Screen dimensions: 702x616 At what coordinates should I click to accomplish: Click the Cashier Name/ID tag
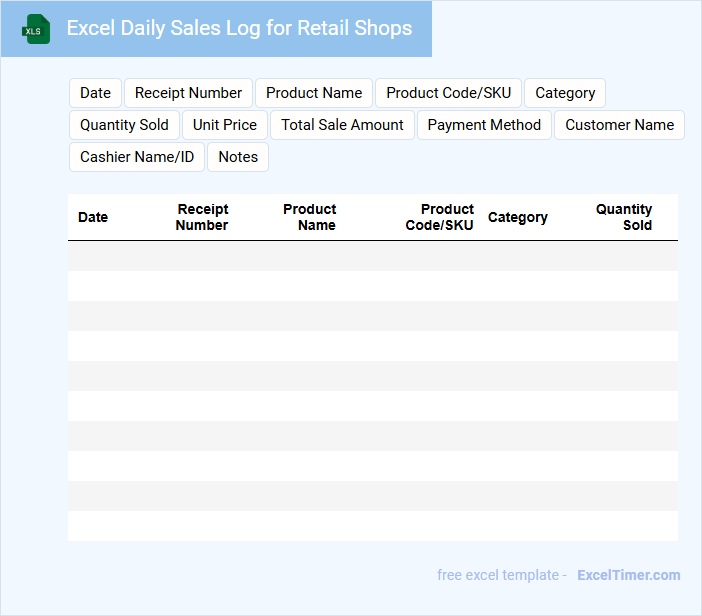pyautogui.click(x=137, y=157)
